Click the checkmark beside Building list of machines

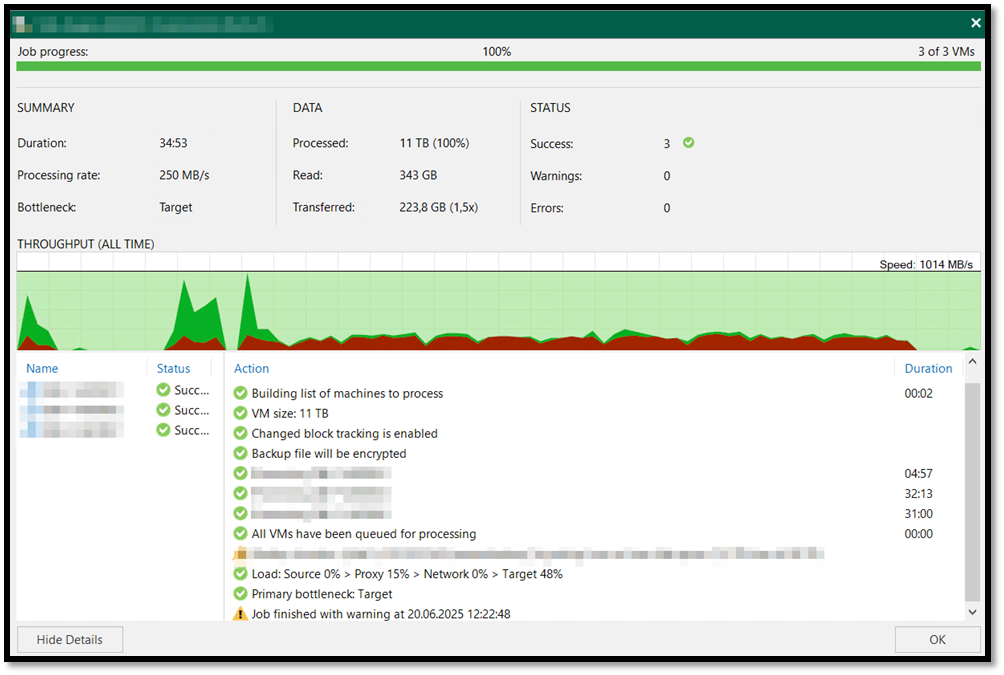coord(240,393)
